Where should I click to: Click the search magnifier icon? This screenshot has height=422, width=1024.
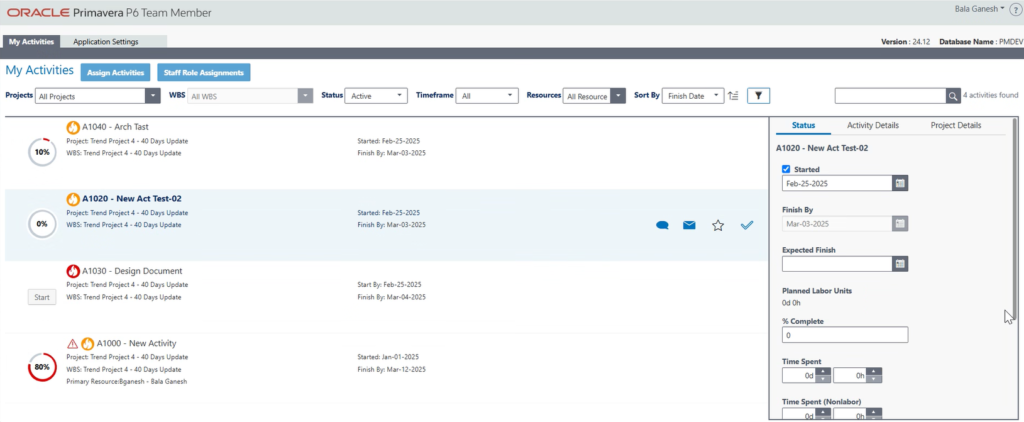tap(953, 96)
